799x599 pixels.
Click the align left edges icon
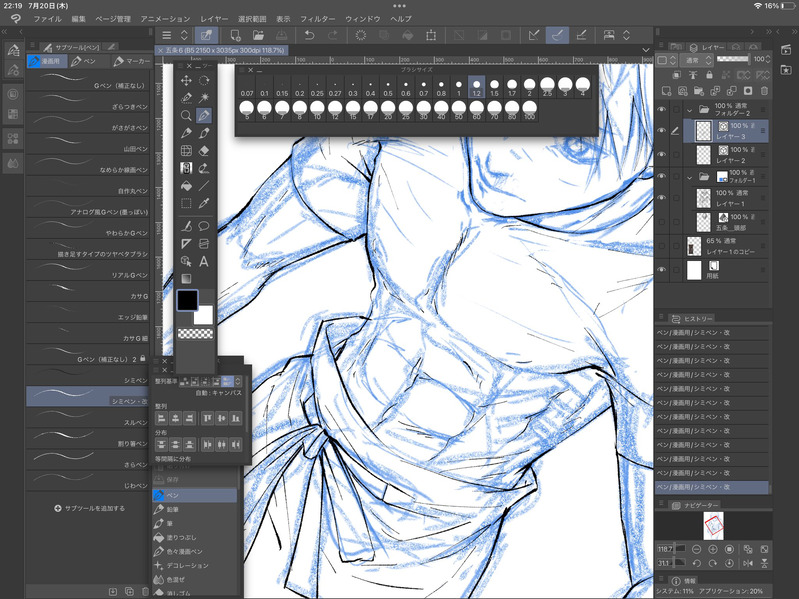click(161, 418)
